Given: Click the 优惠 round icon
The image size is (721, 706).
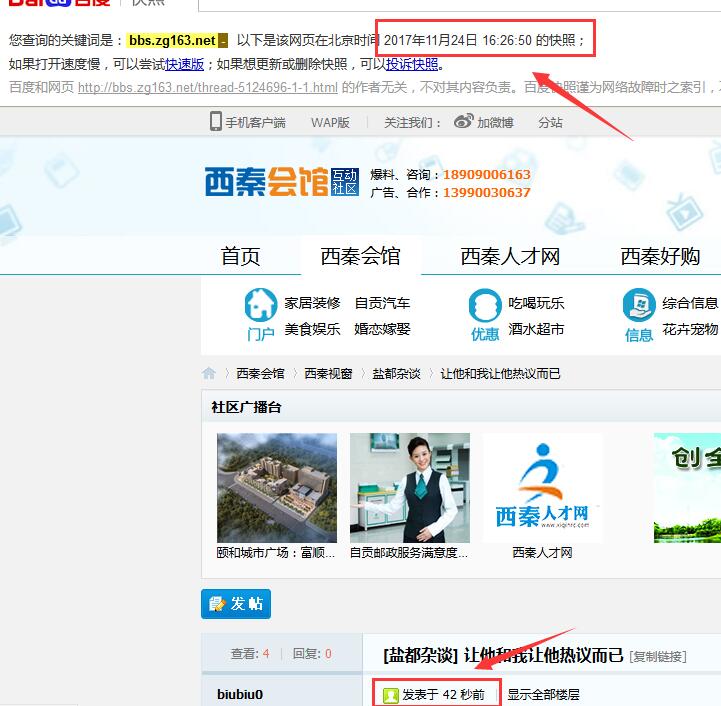Looking at the screenshot, I should (485, 305).
